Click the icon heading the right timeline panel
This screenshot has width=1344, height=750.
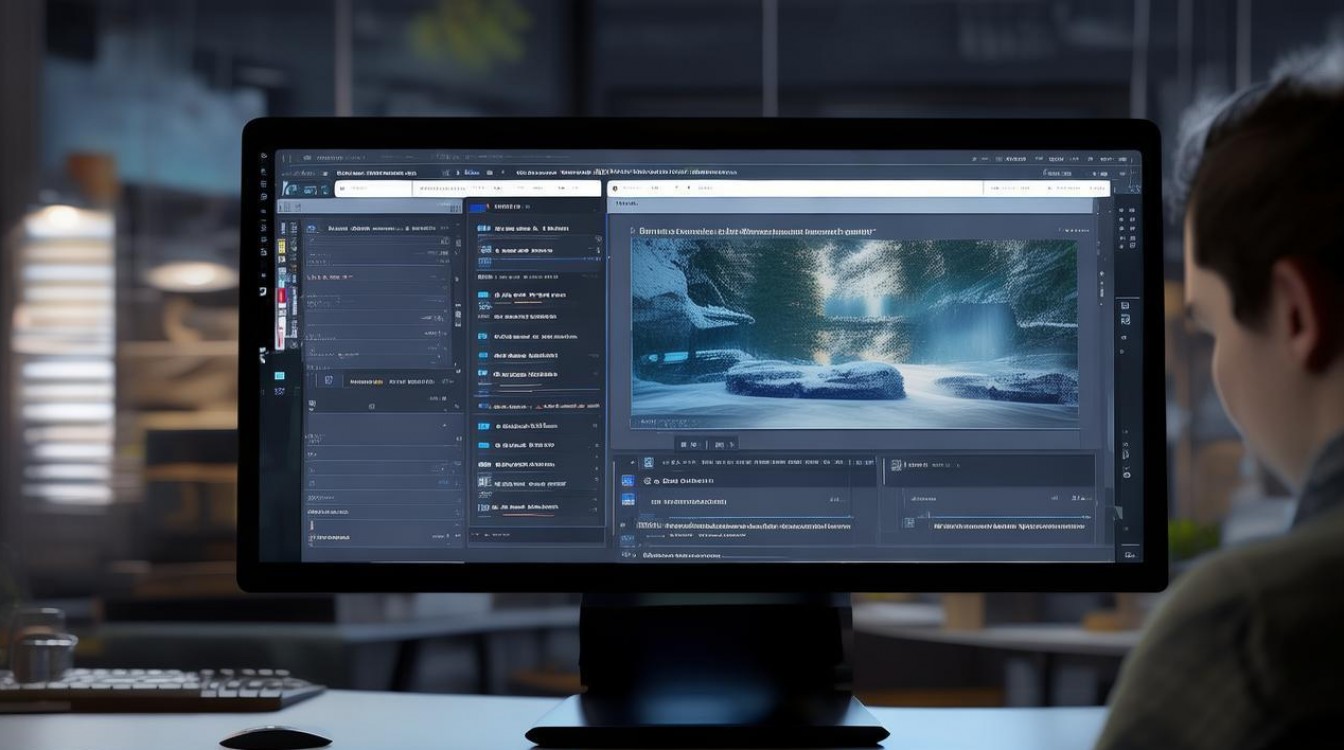[895, 465]
